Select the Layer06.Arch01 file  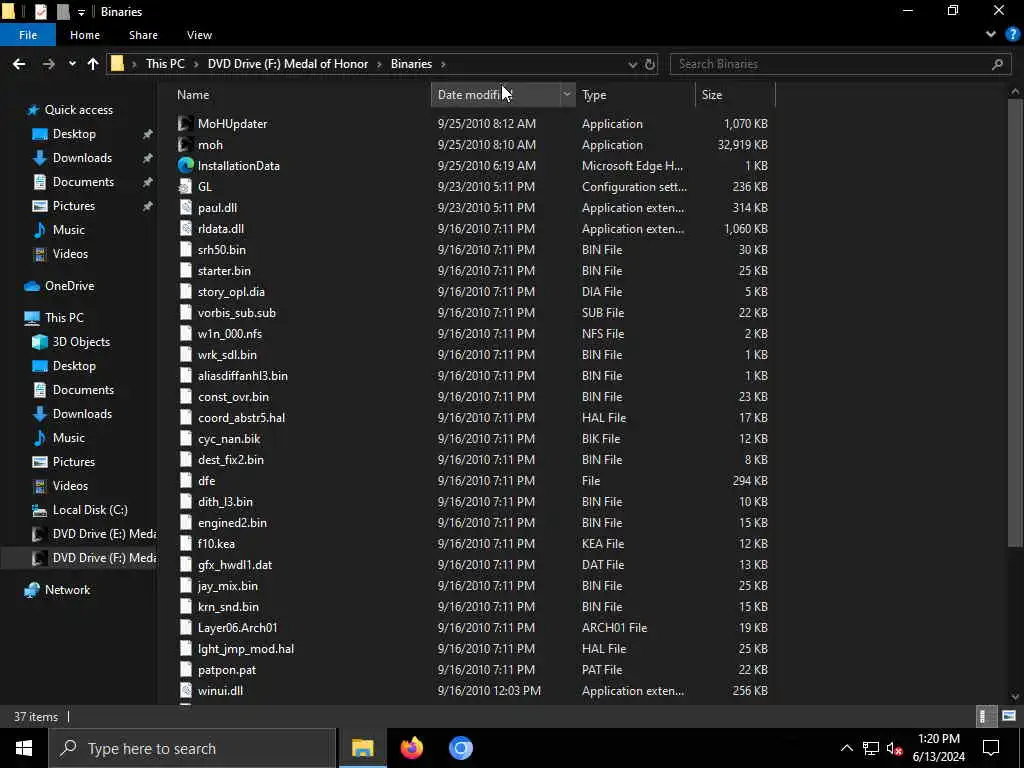pyautogui.click(x=238, y=628)
